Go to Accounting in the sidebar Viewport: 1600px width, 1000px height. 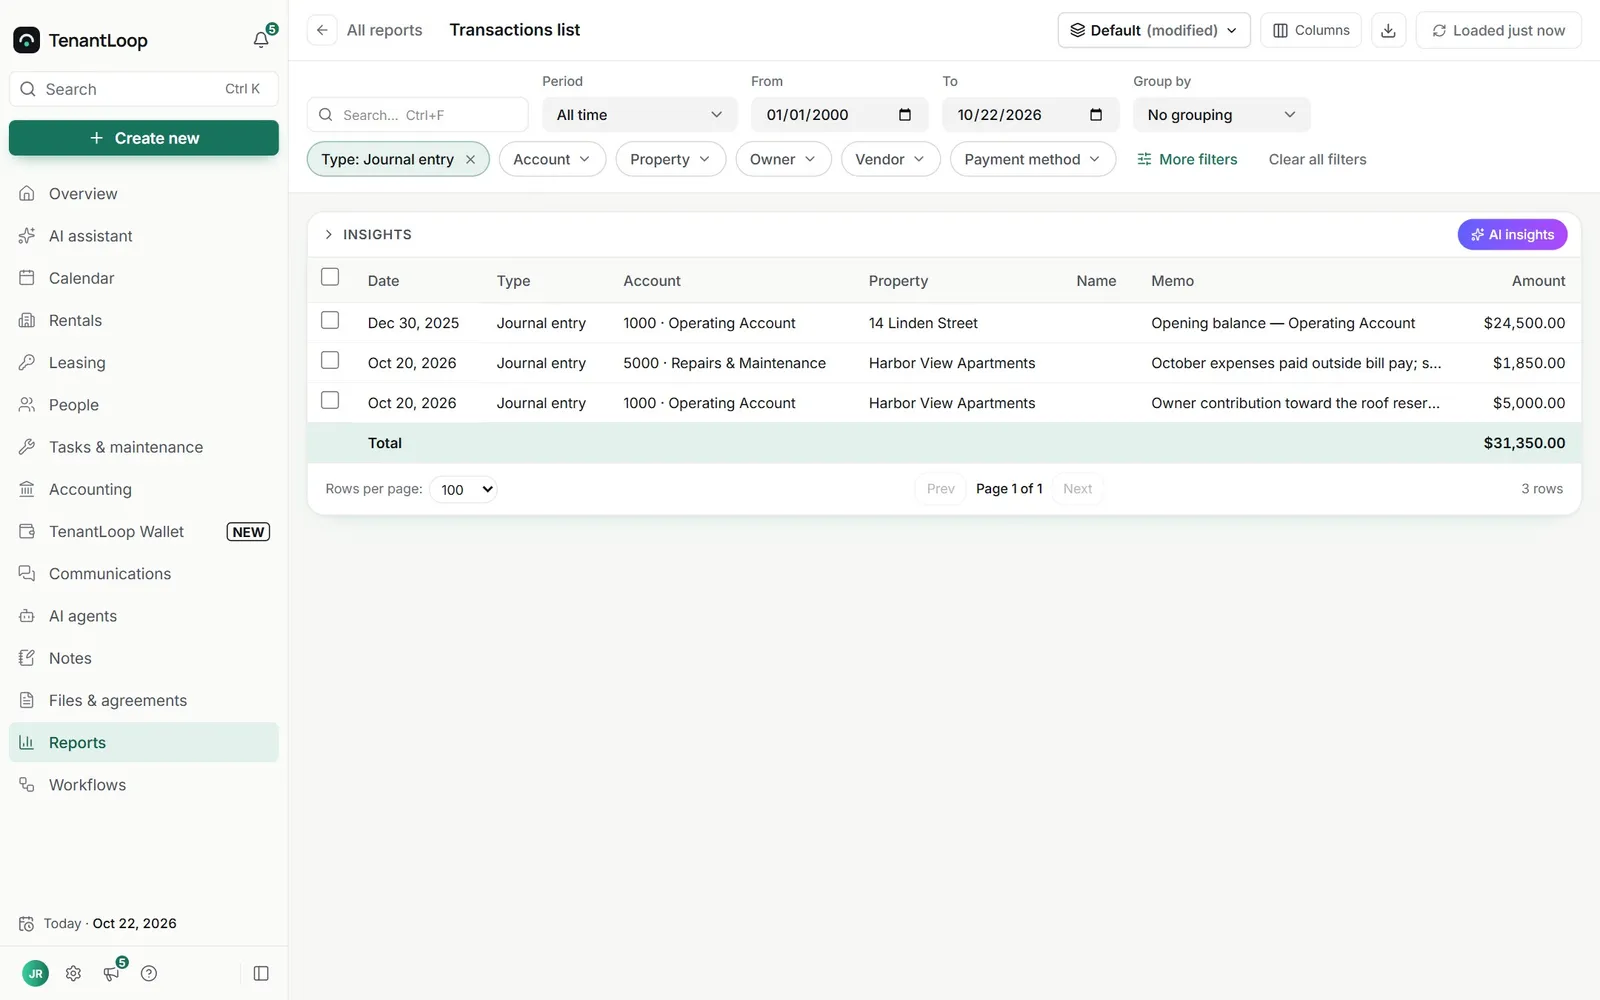coord(144,489)
